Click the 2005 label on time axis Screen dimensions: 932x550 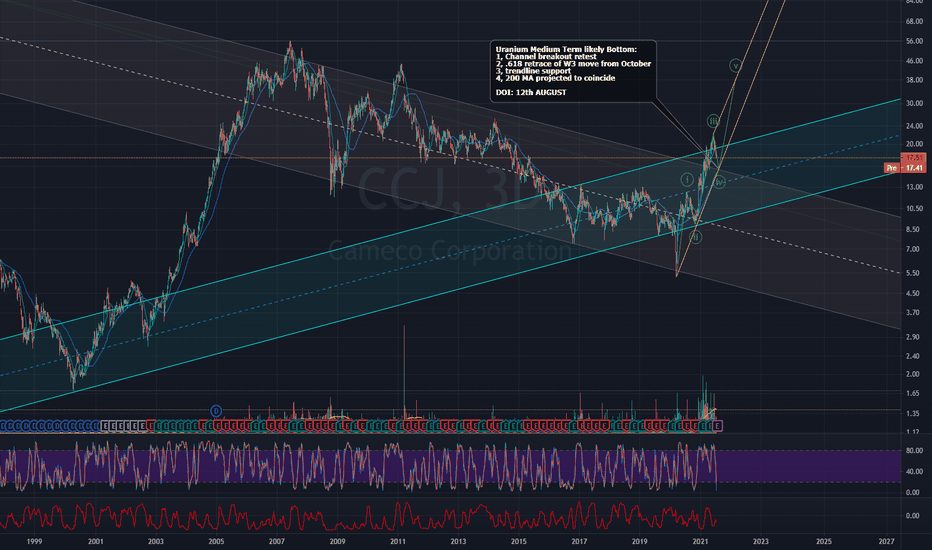[216, 542]
